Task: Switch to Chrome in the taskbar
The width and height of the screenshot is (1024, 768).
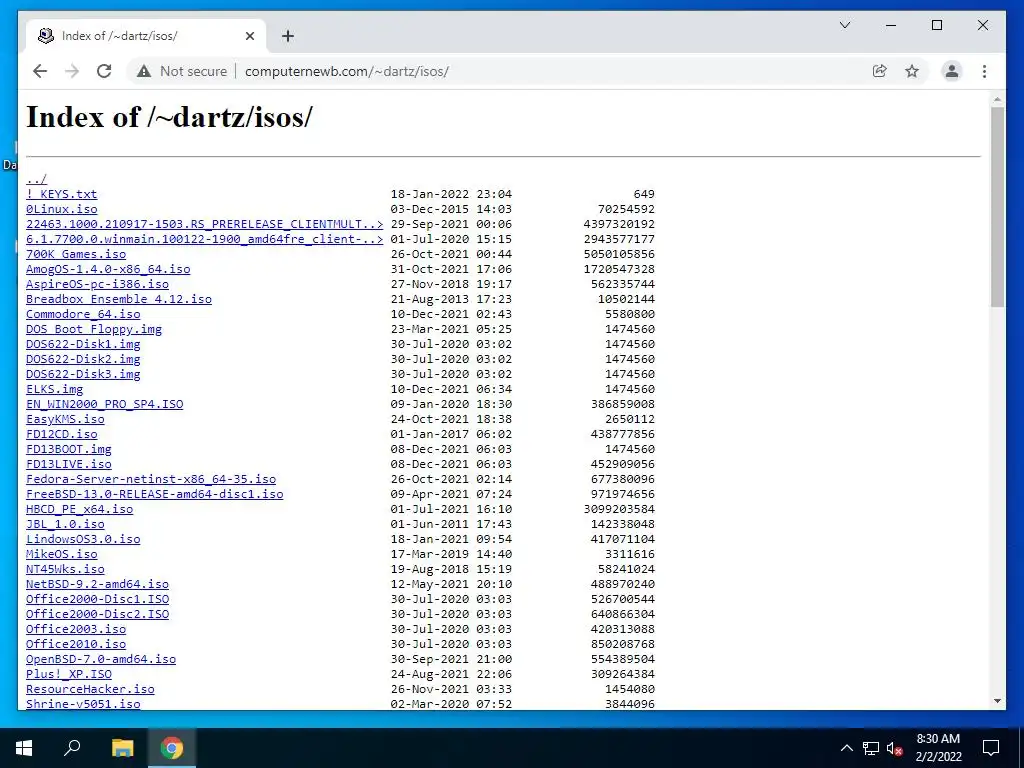Action: point(172,748)
